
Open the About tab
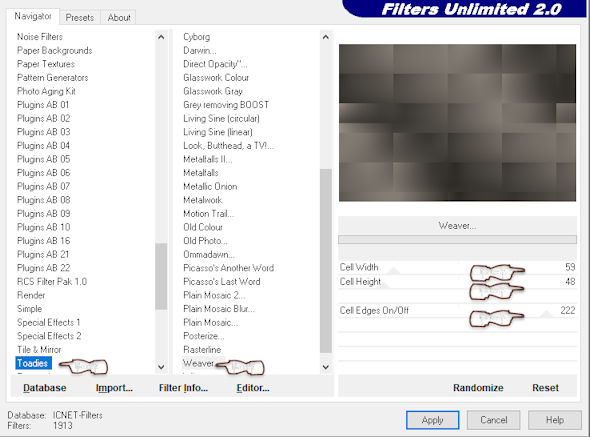[119, 17]
